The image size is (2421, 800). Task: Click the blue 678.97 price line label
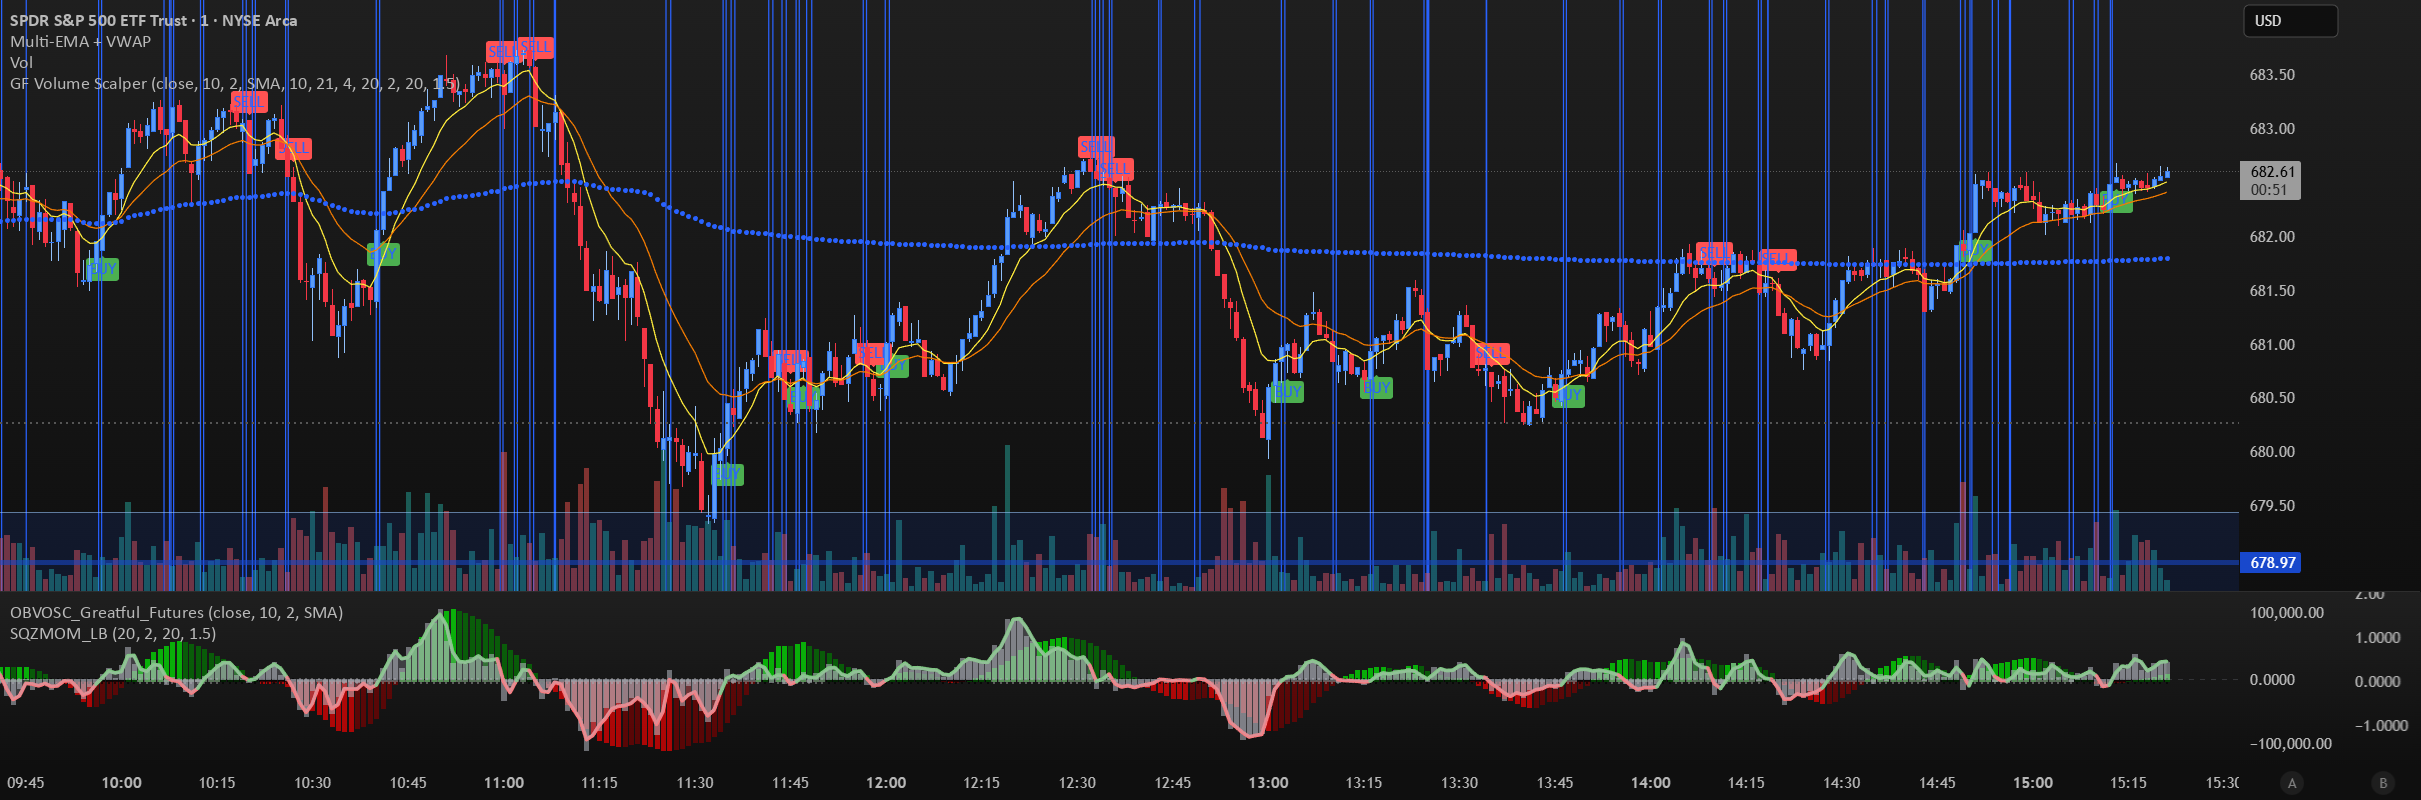2271,562
